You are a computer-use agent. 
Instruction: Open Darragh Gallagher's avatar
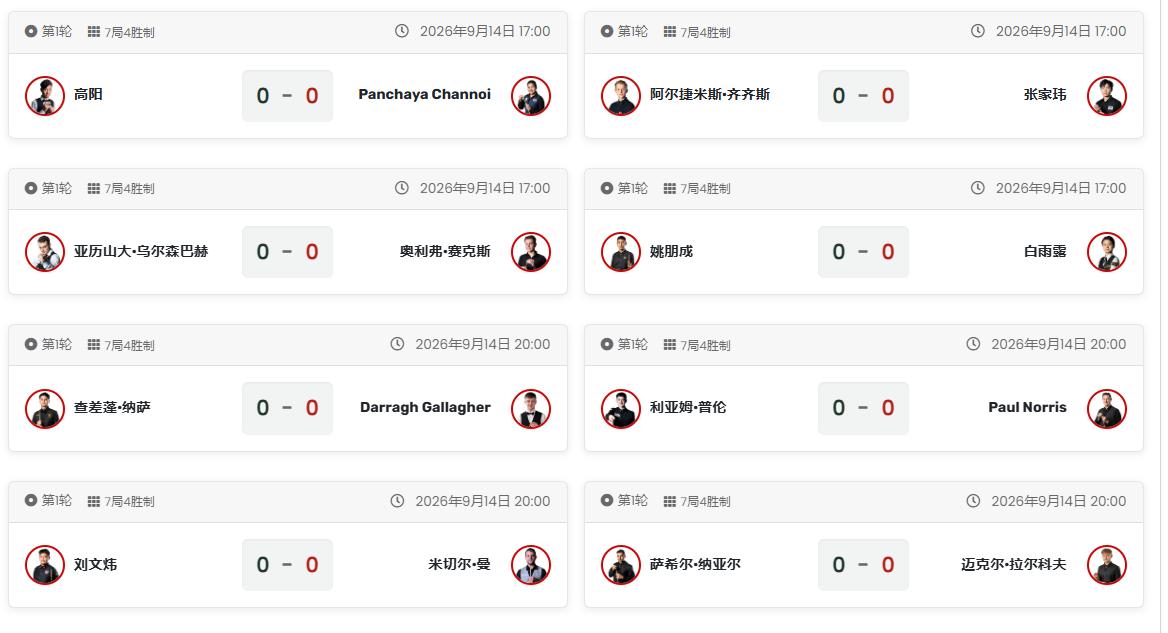tap(531, 409)
